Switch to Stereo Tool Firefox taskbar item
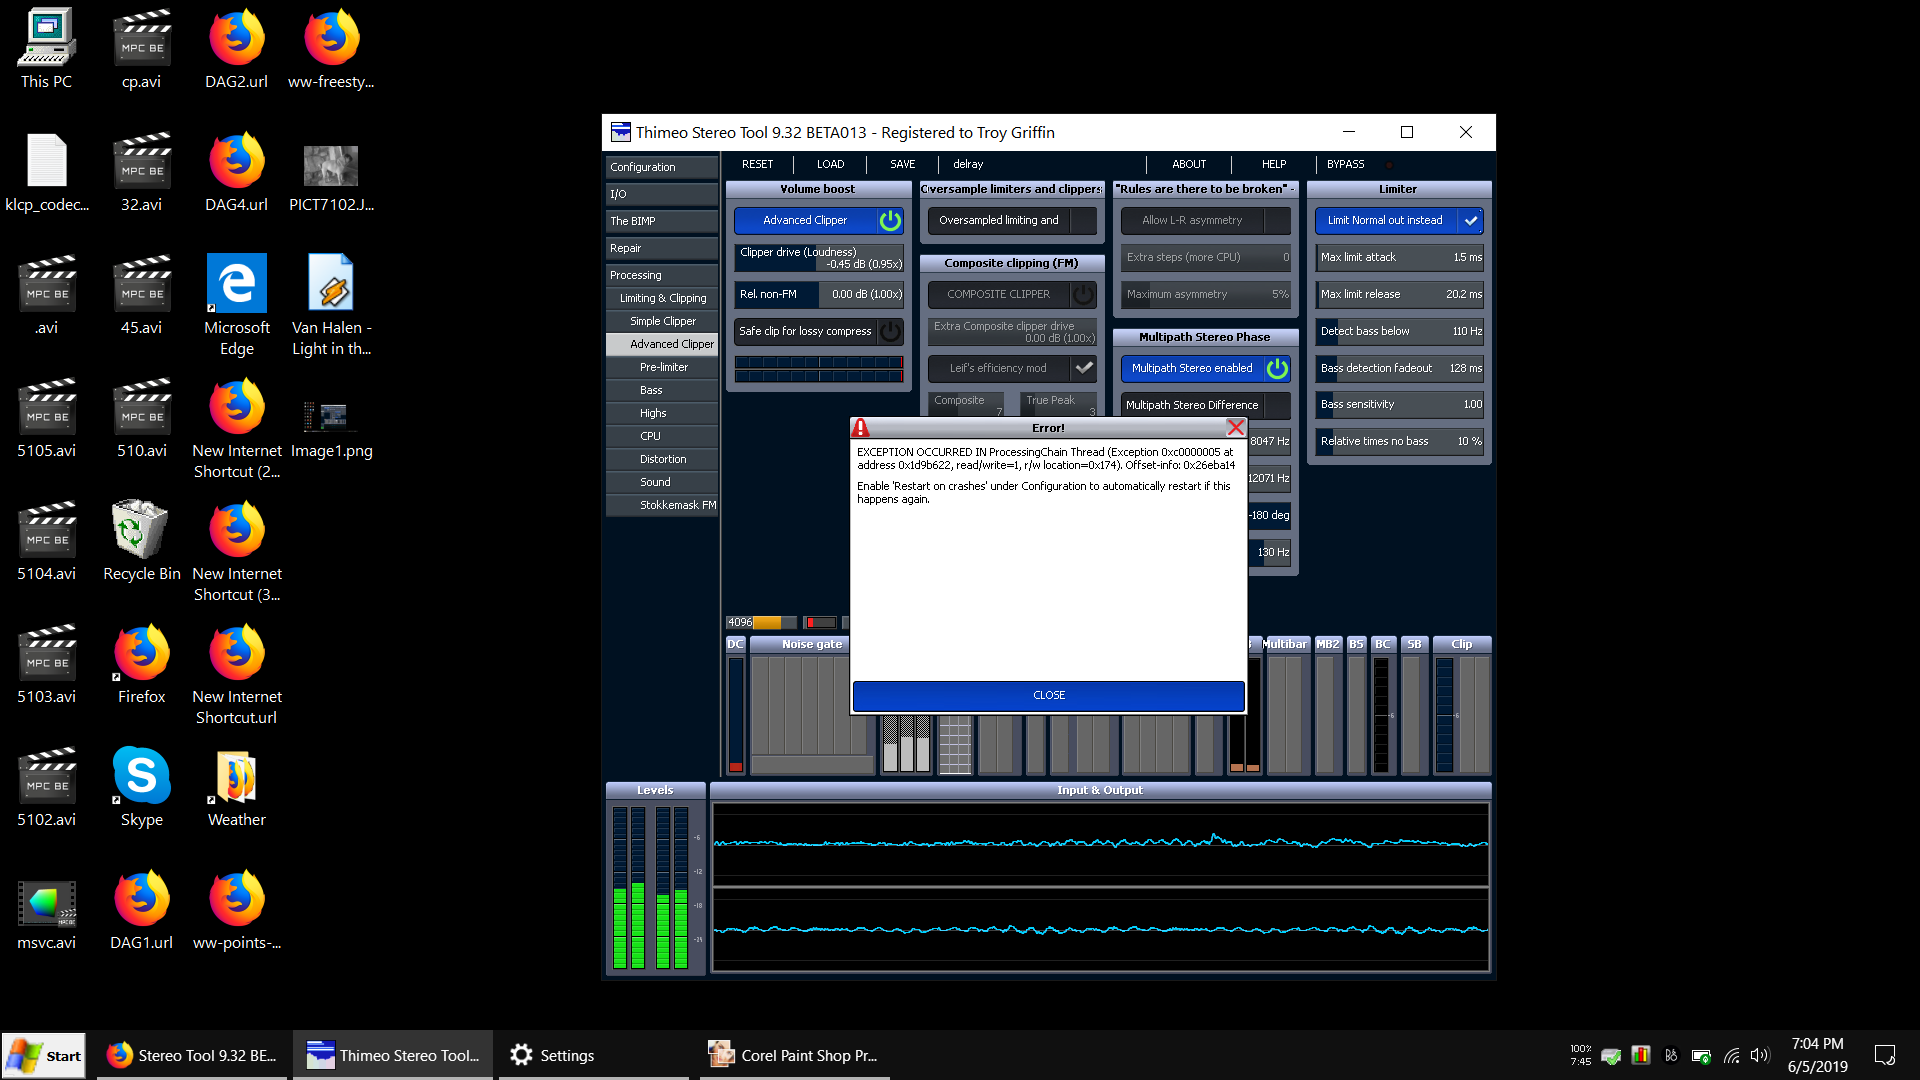The height and width of the screenshot is (1080, 1920). [192, 1055]
